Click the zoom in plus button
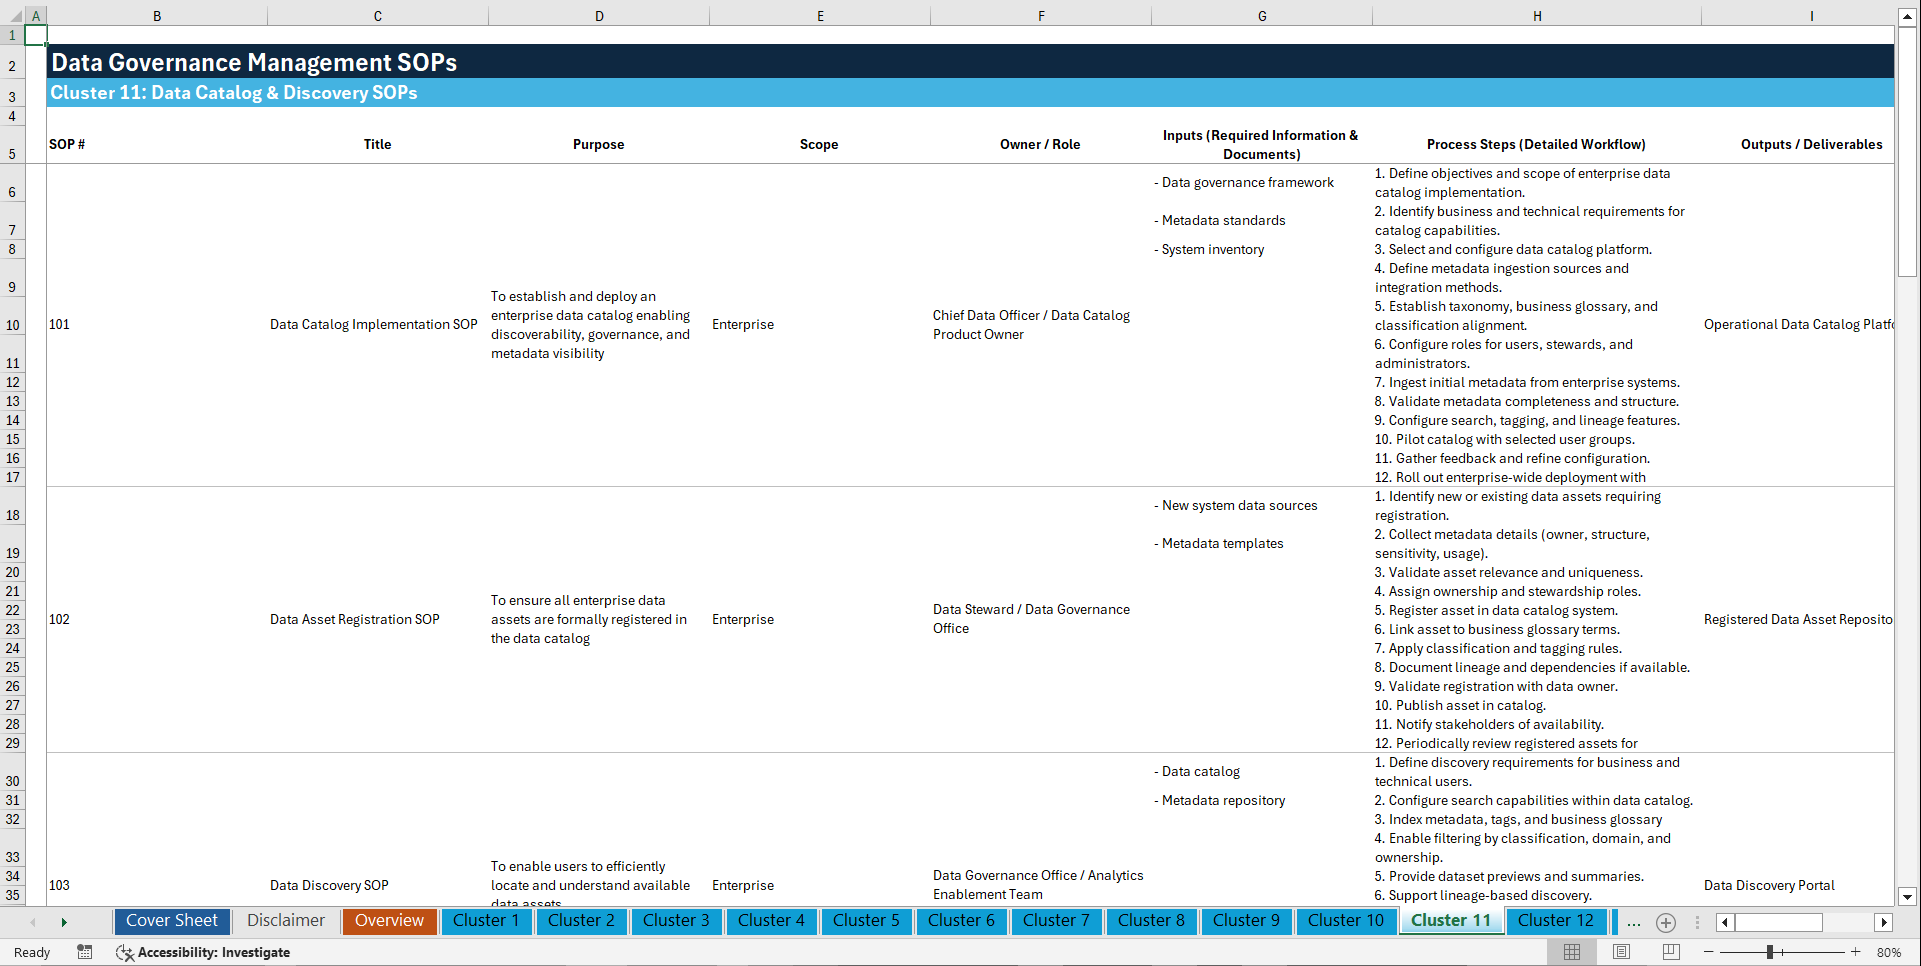 (x=1856, y=952)
